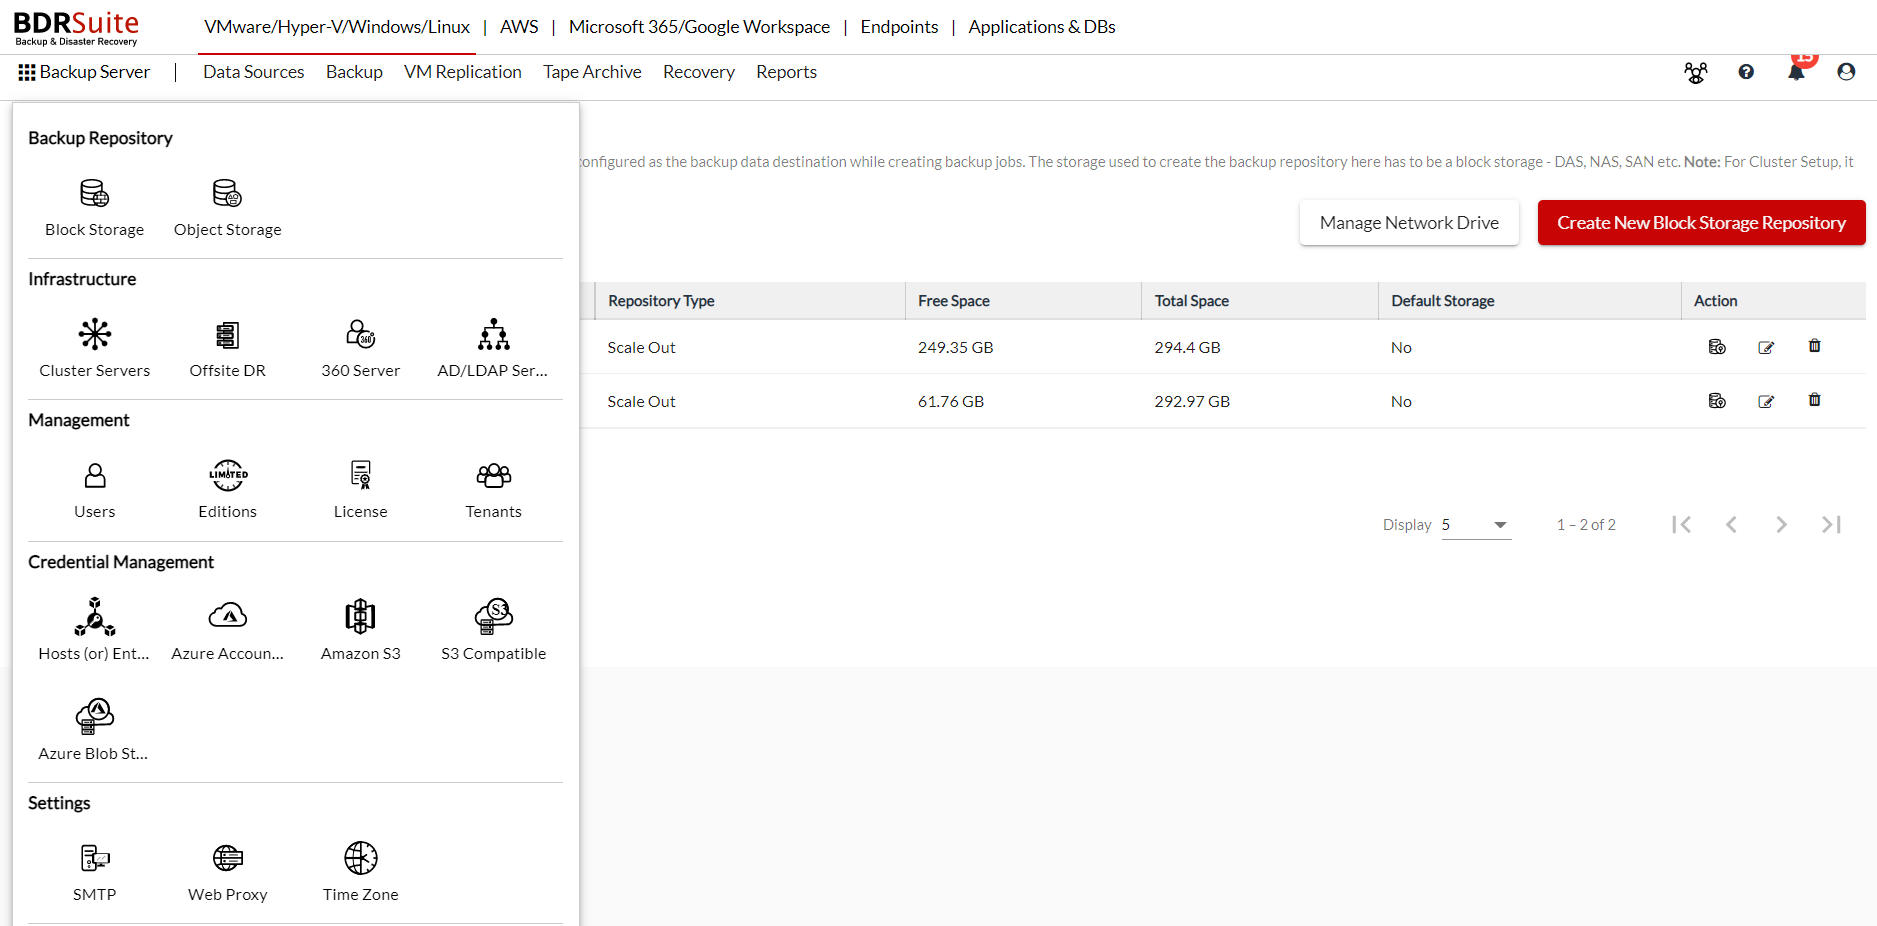Viewport: 1877px width, 926px height.
Task: Click the BDRSuite logo
Action: [x=76, y=28]
